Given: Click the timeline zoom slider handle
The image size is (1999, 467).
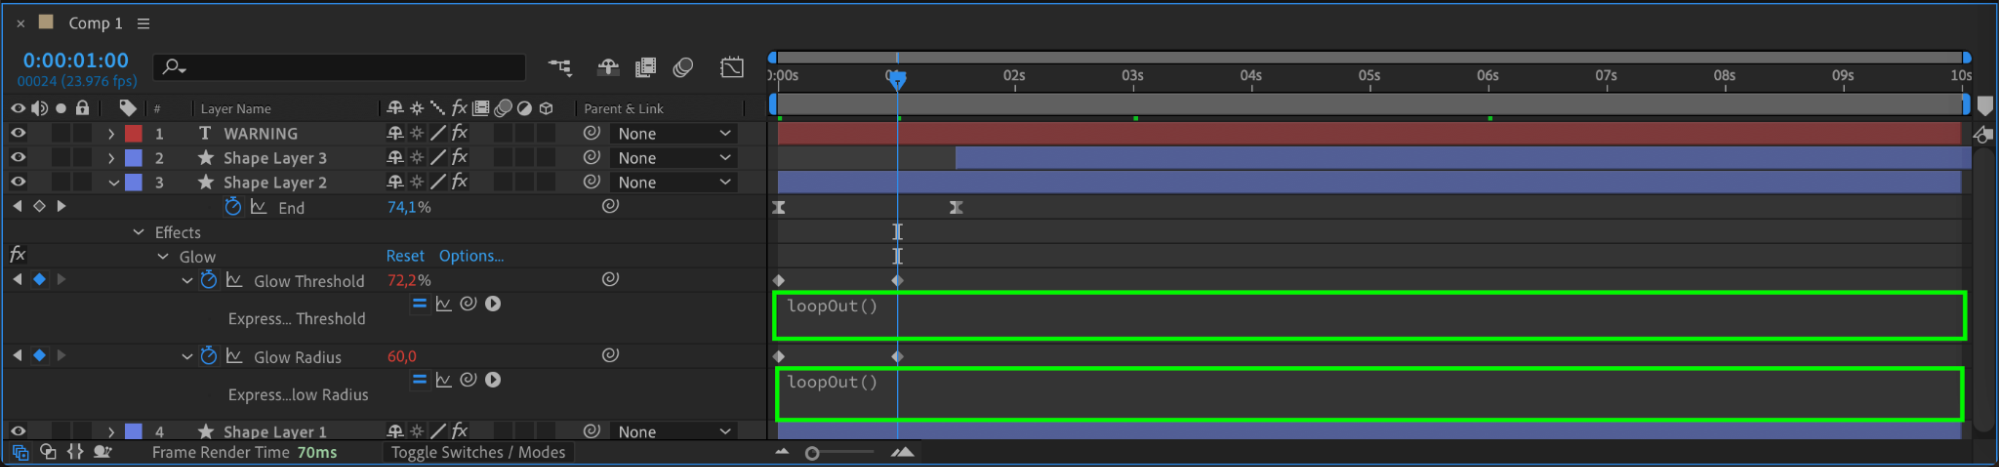Looking at the screenshot, I should (x=812, y=453).
